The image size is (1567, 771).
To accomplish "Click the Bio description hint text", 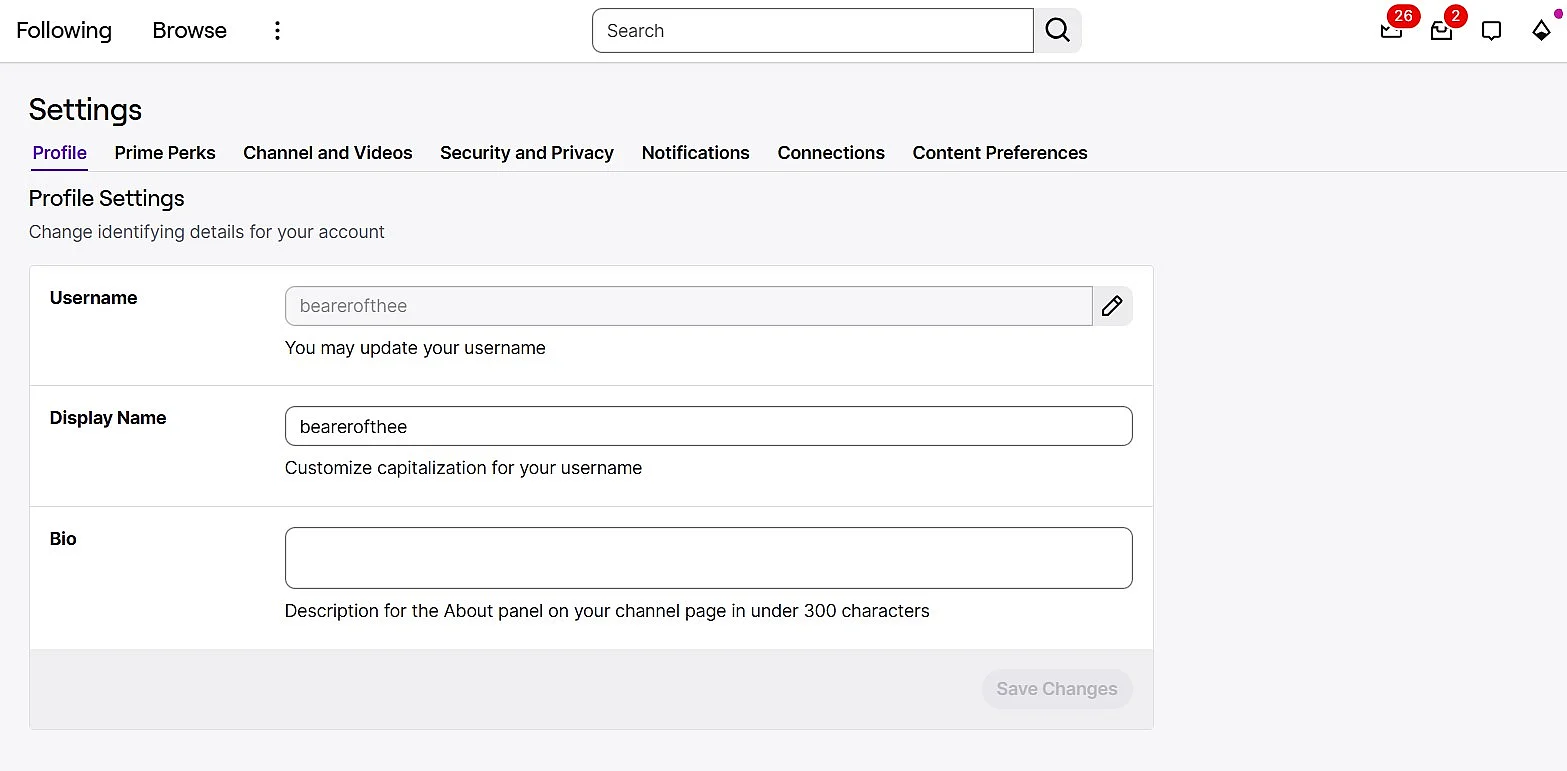I will (x=607, y=611).
